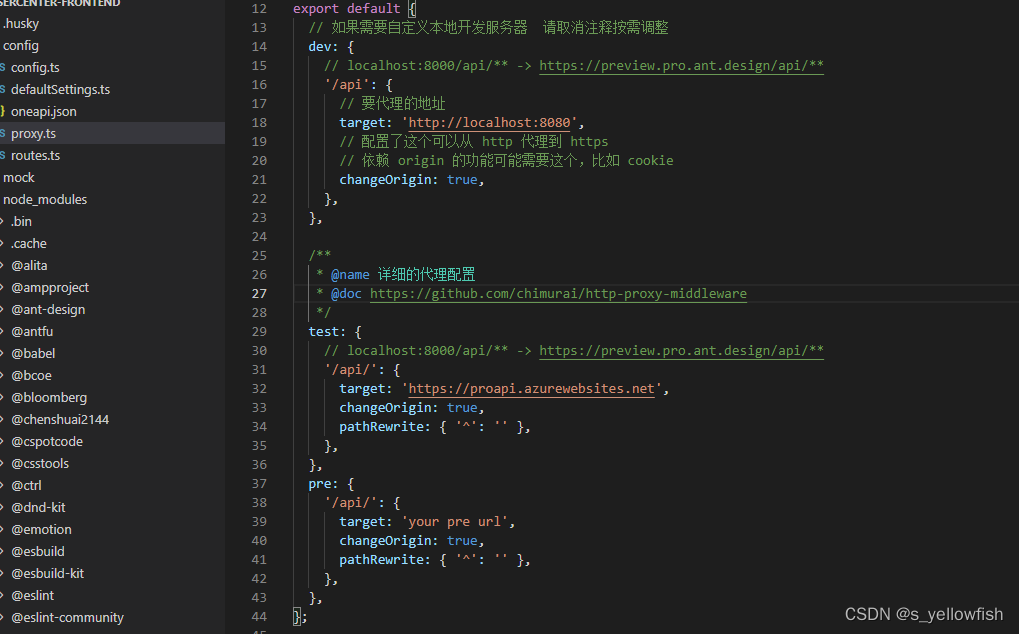Click '/api/' key on line 38

click(x=350, y=503)
